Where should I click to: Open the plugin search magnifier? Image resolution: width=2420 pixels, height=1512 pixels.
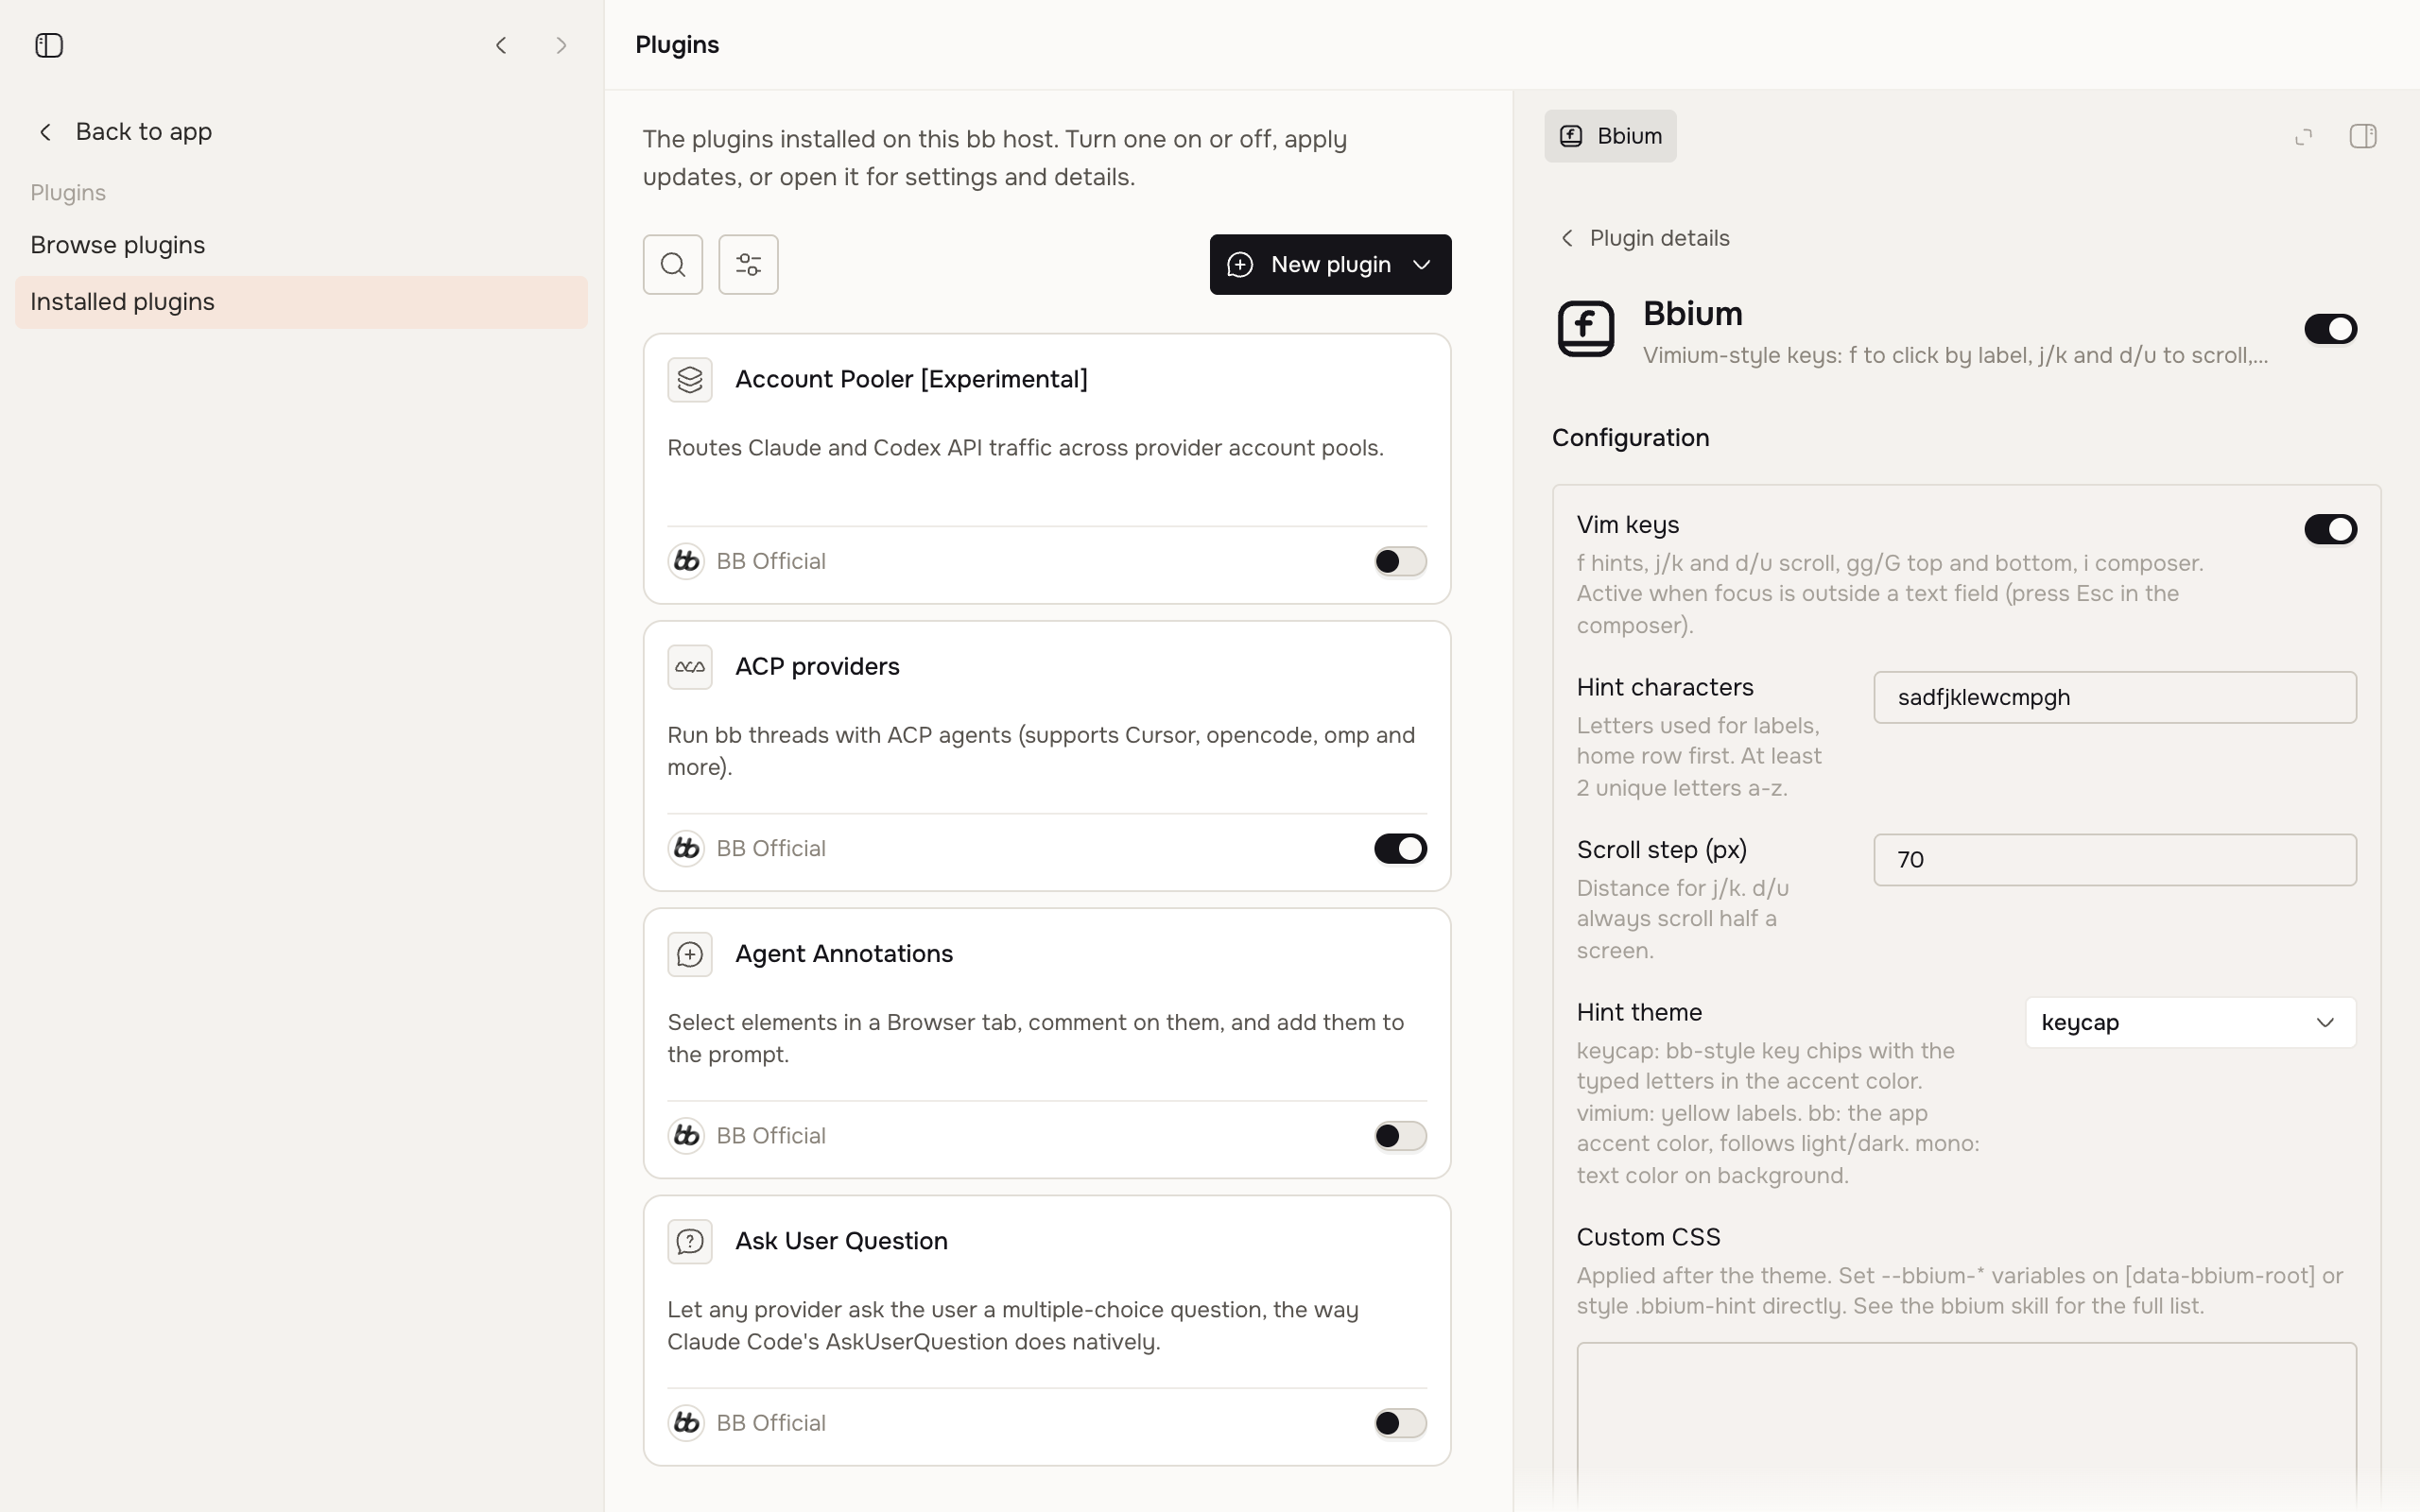(x=673, y=264)
